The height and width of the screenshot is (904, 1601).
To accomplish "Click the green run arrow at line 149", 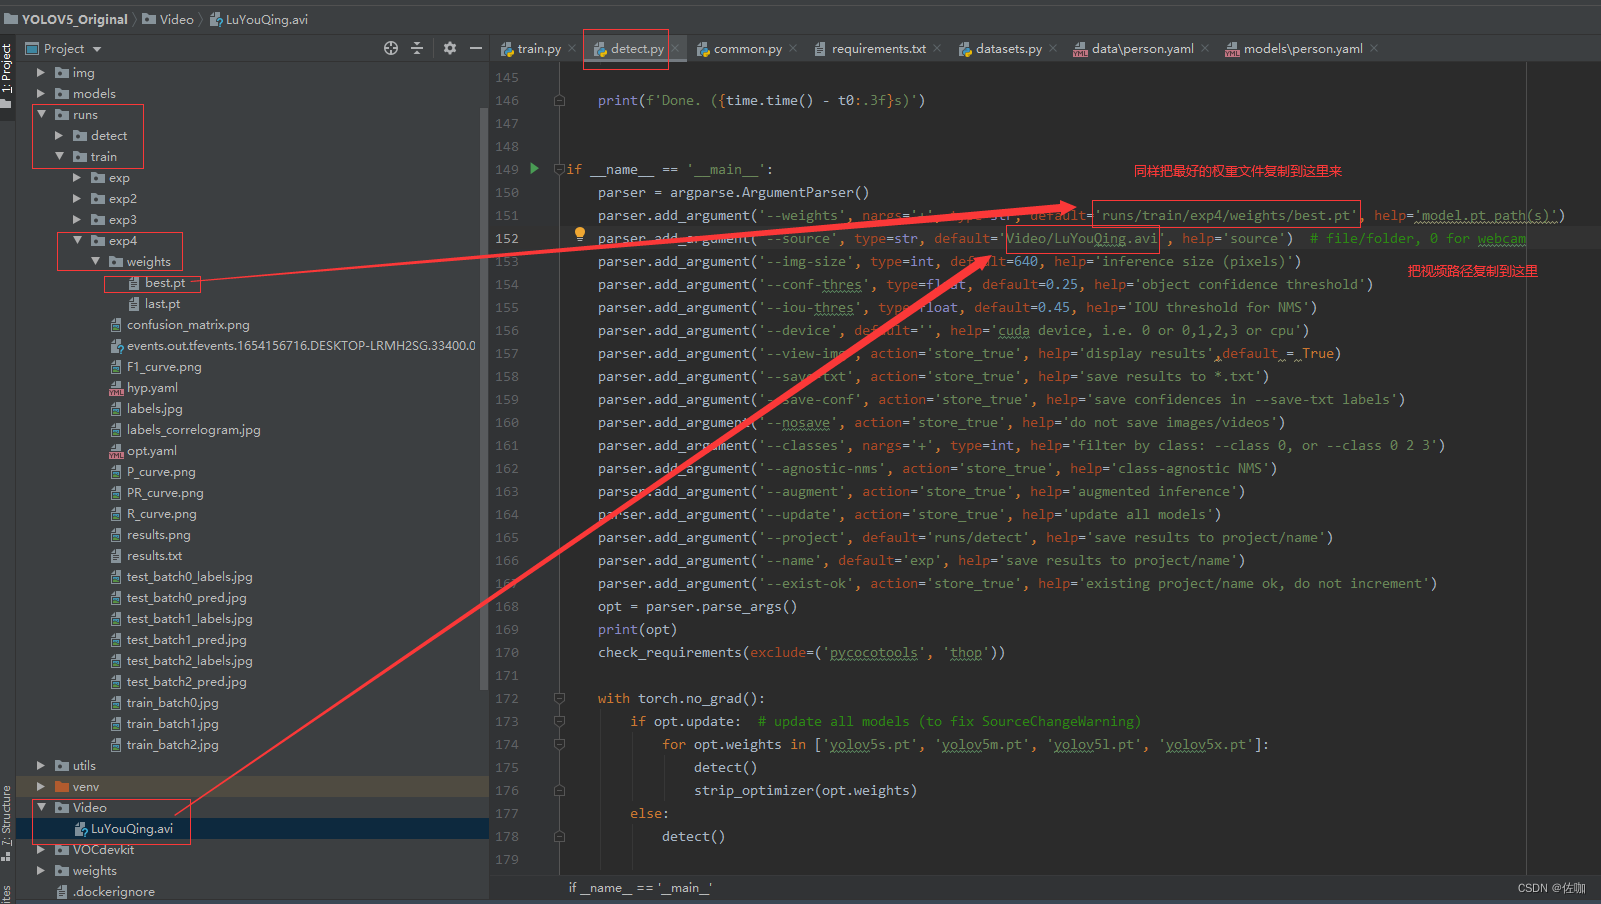I will pyautogui.click(x=534, y=168).
